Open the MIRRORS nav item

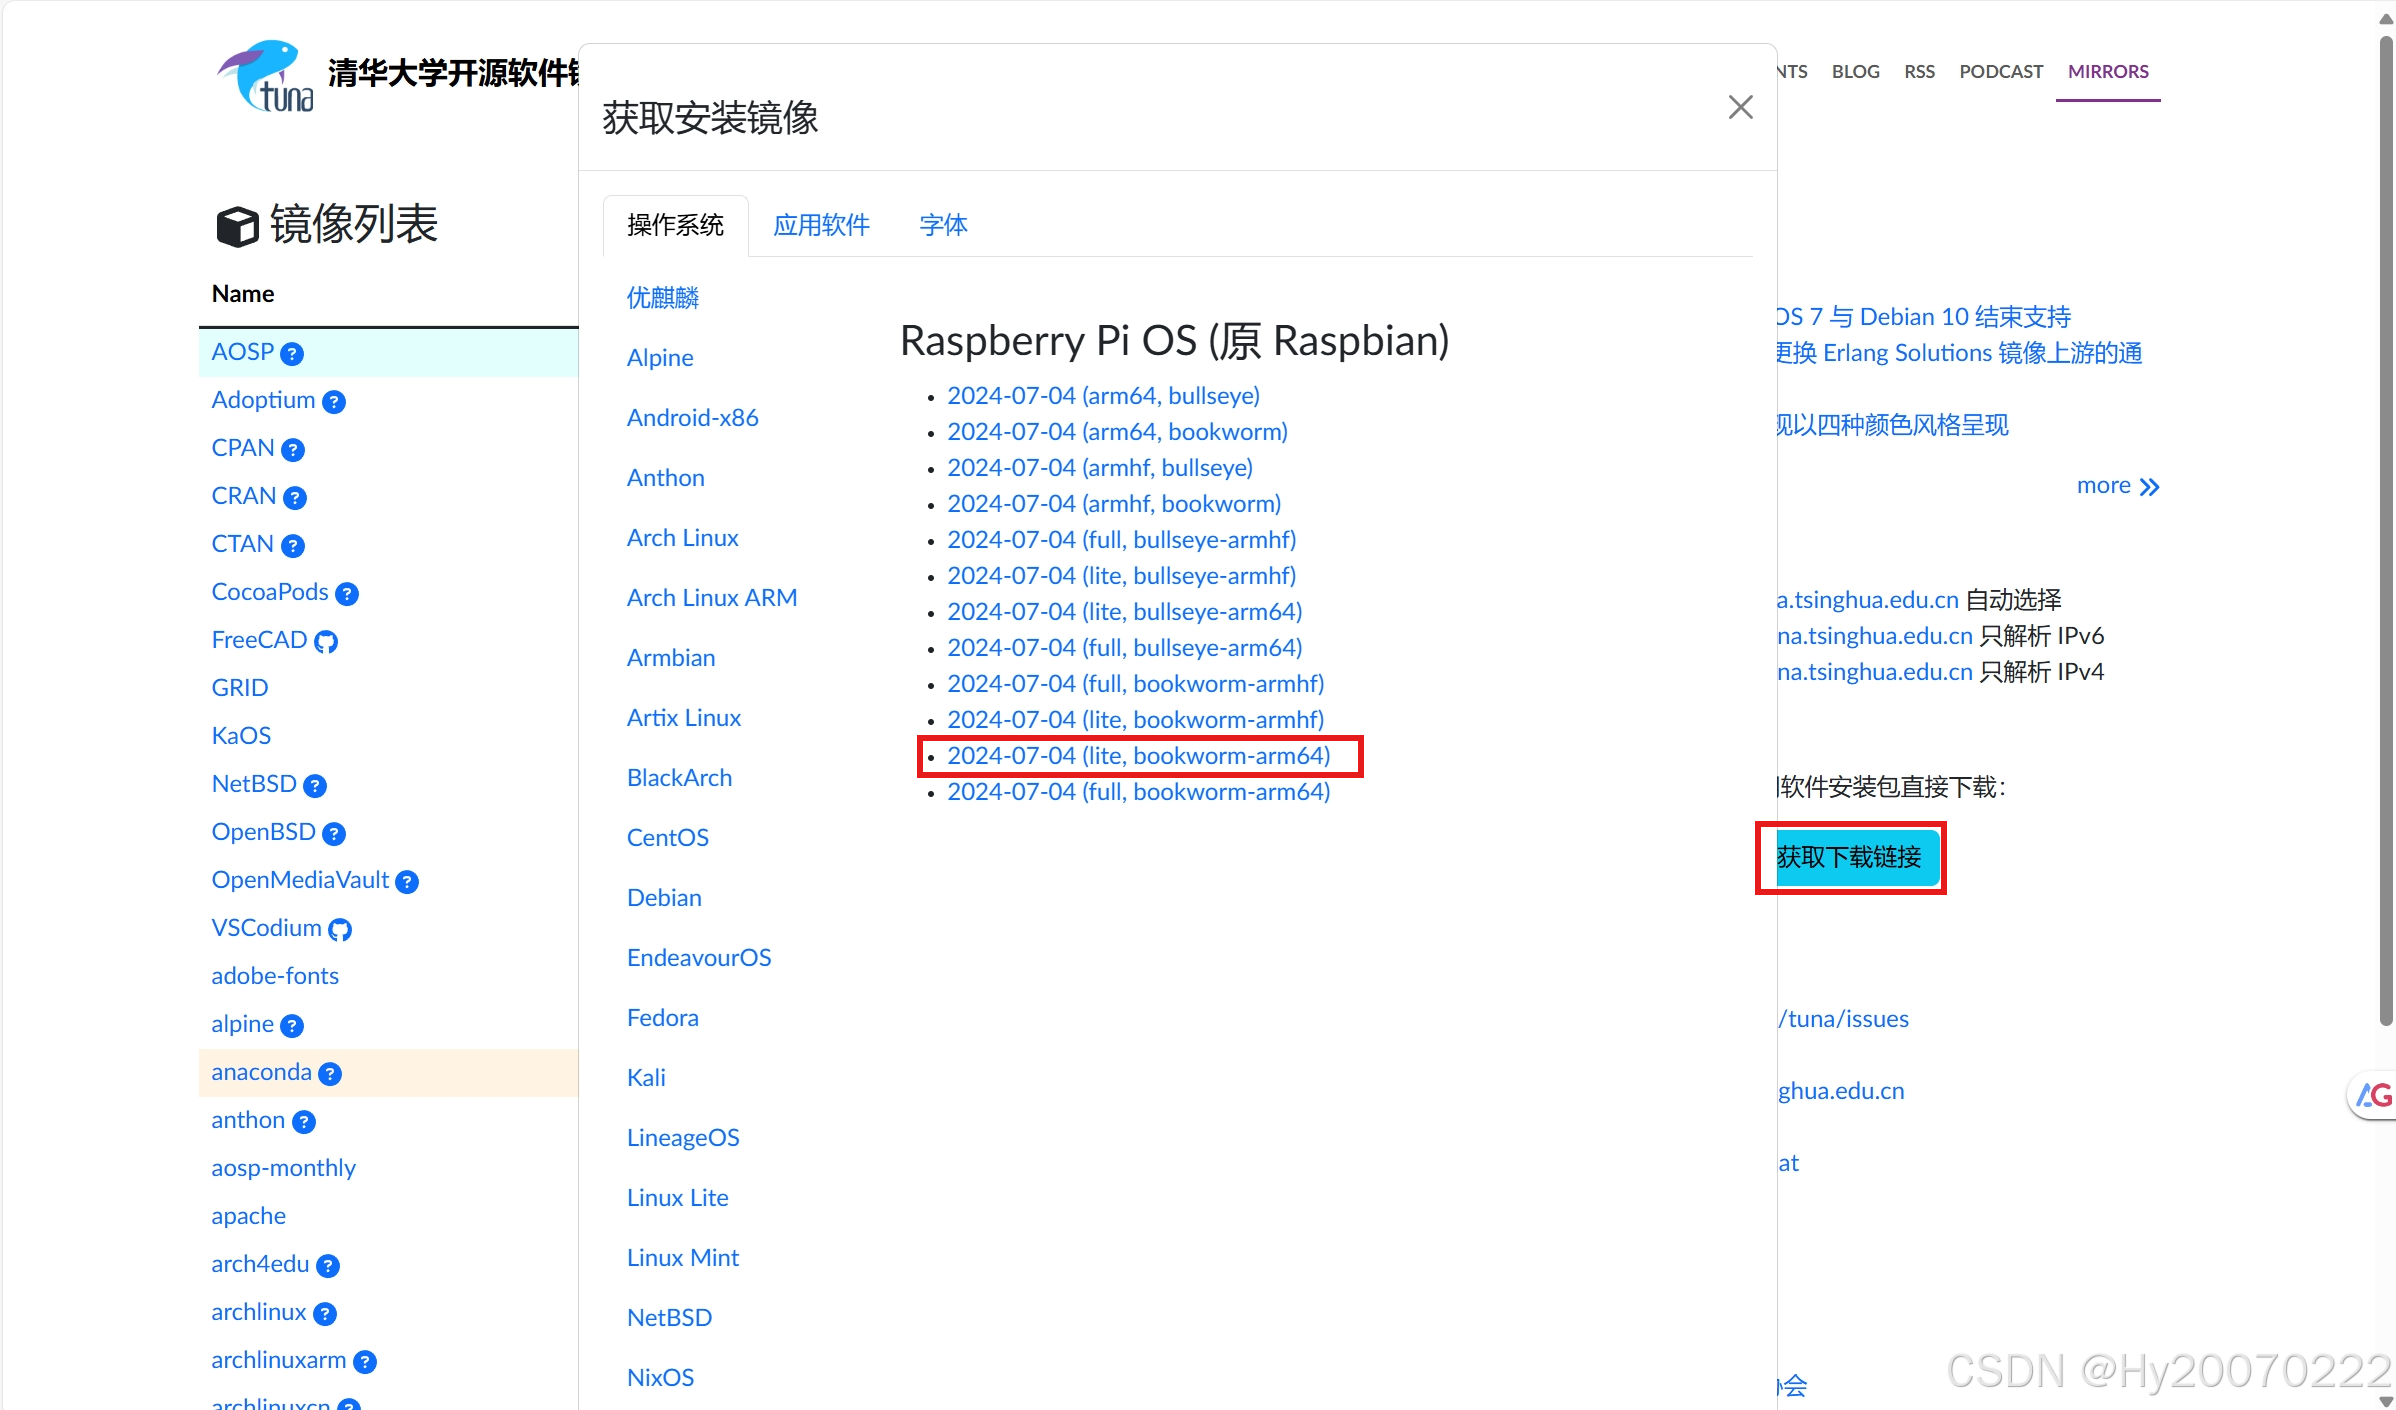2108,72
